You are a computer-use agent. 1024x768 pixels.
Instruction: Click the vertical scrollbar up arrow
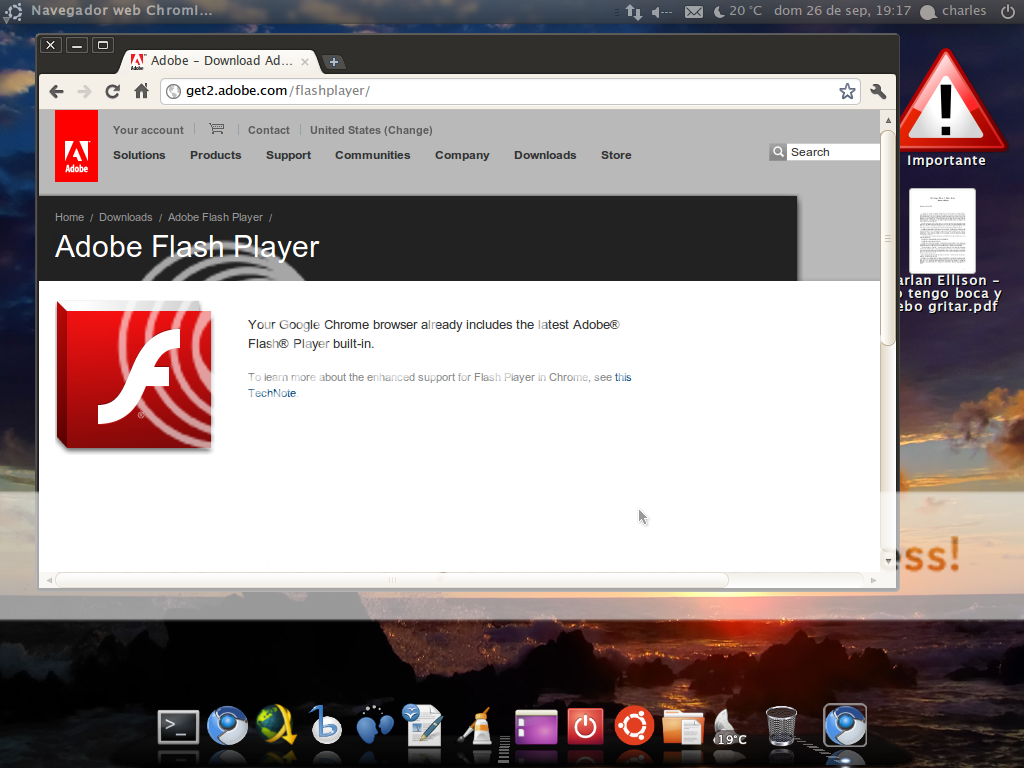(x=888, y=121)
